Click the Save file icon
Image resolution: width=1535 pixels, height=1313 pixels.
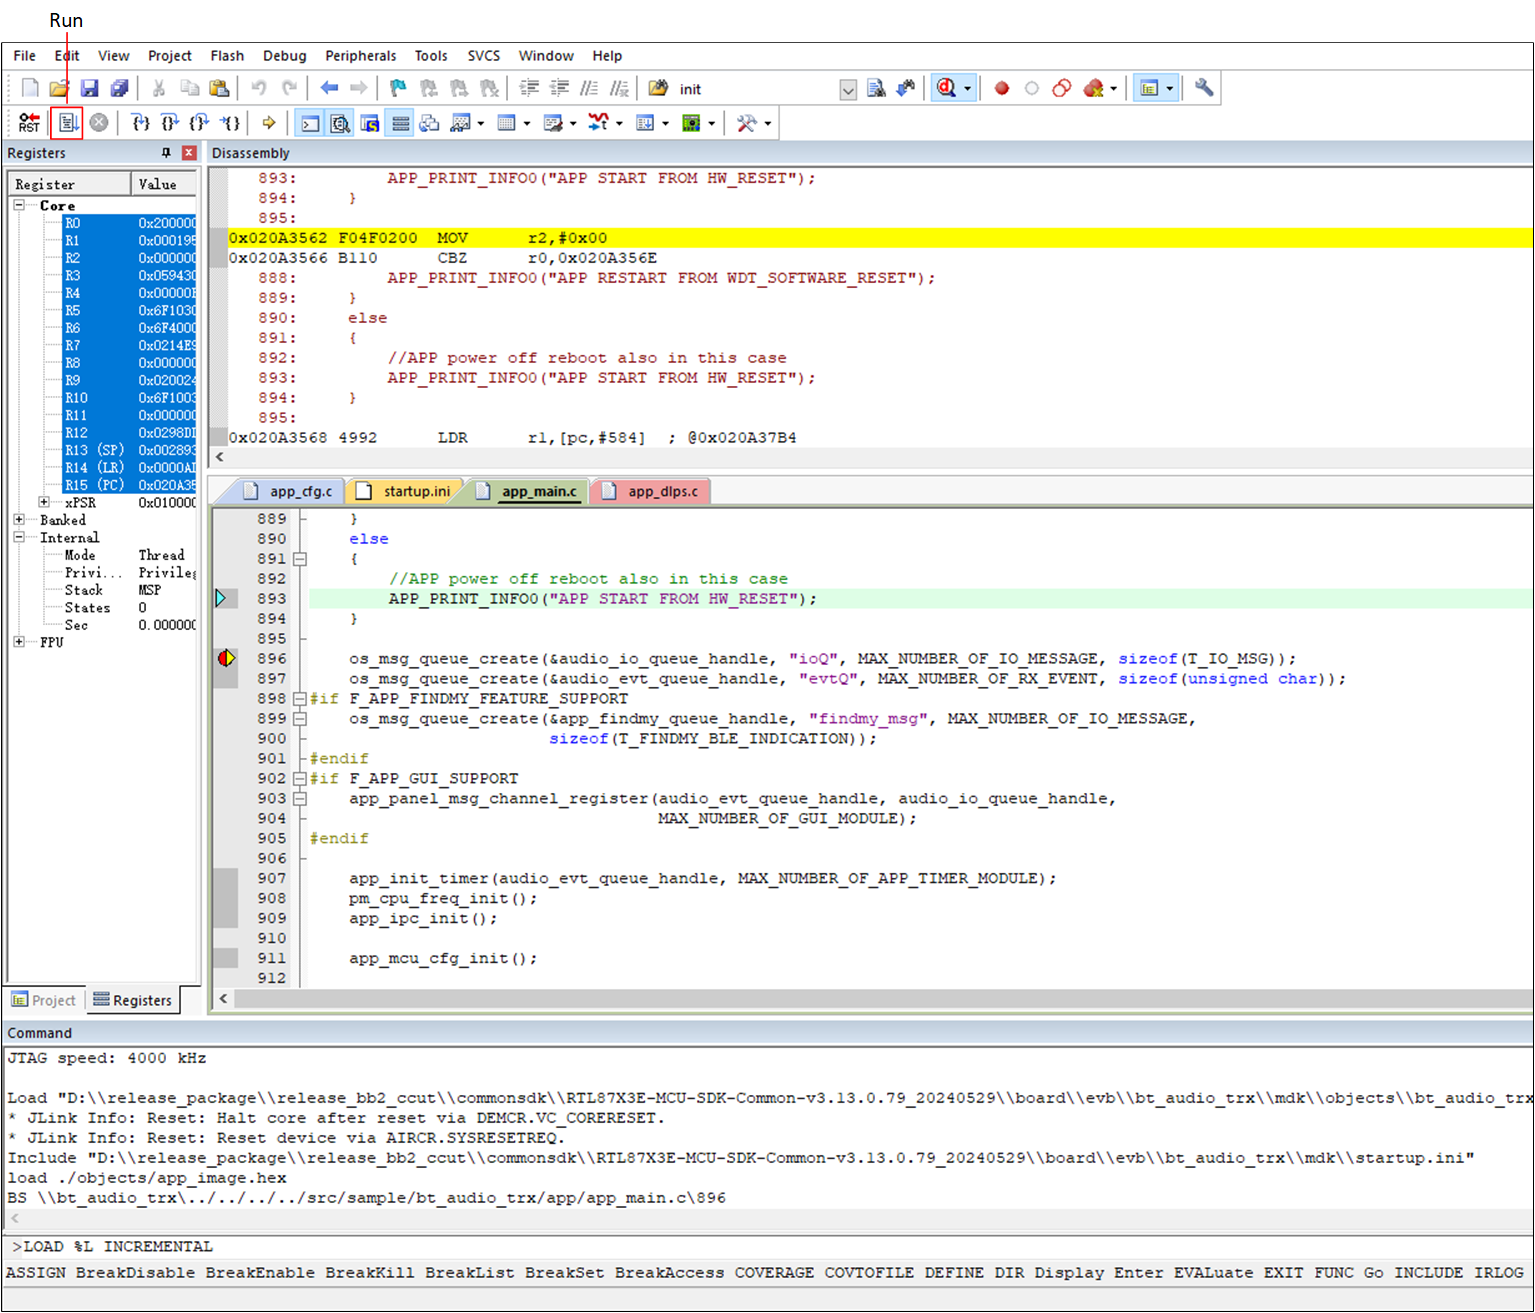coord(89,88)
